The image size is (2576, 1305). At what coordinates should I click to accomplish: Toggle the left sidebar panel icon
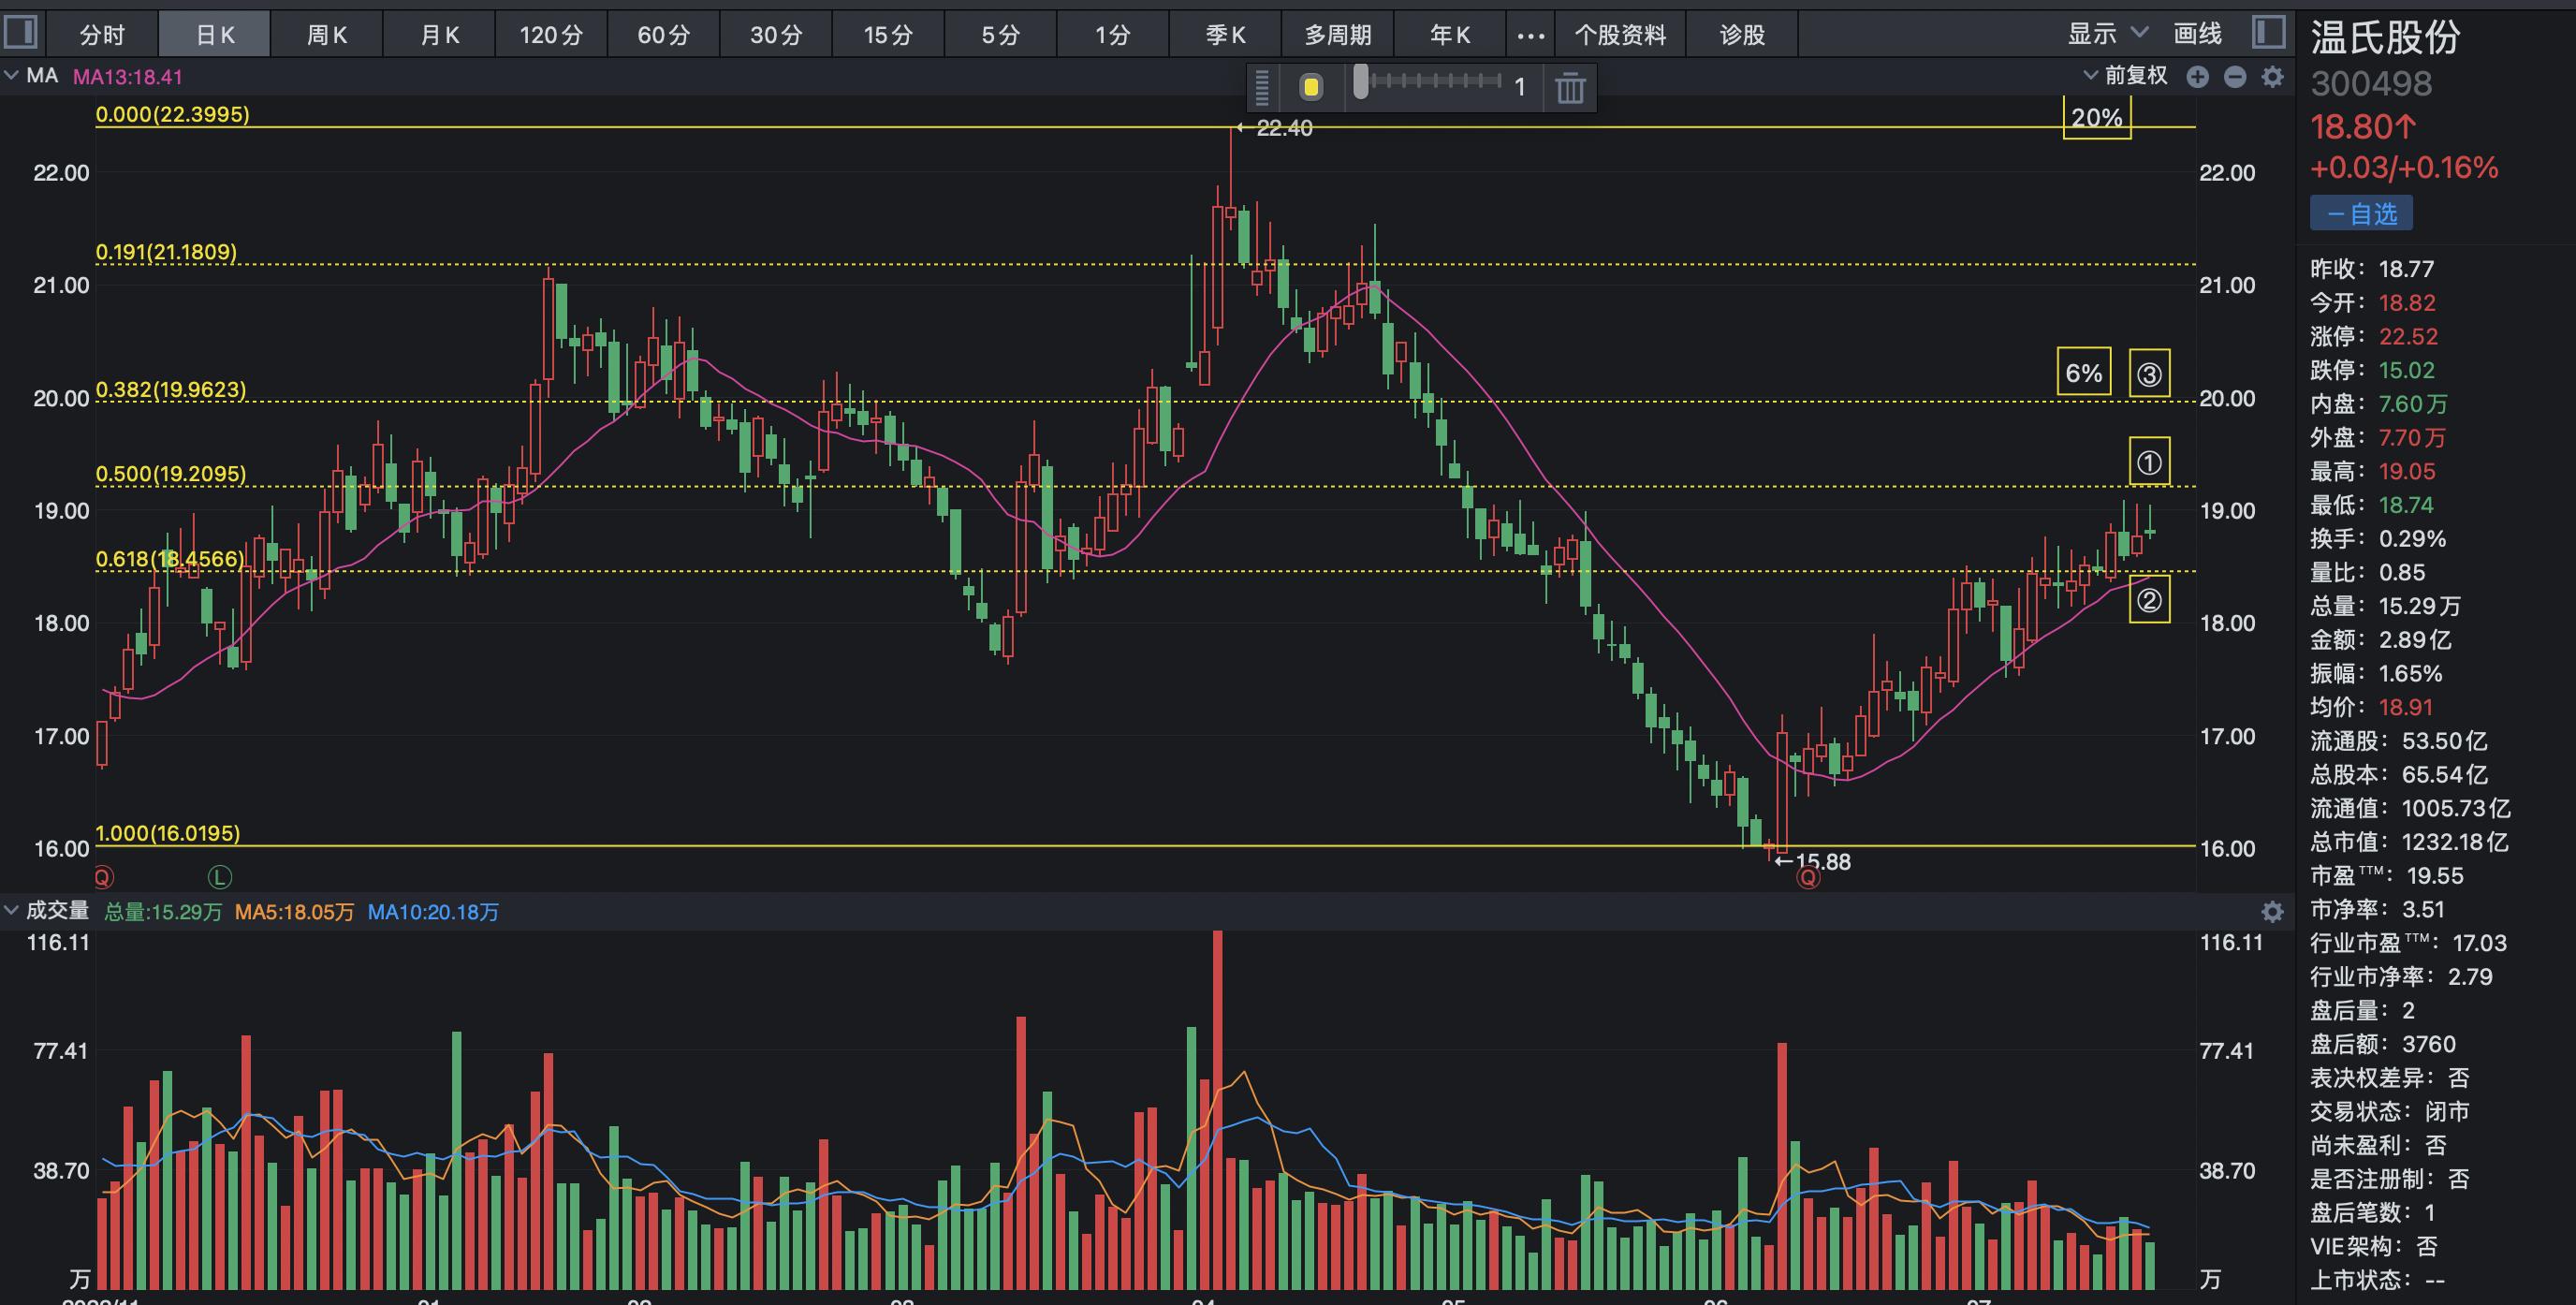coord(20,32)
